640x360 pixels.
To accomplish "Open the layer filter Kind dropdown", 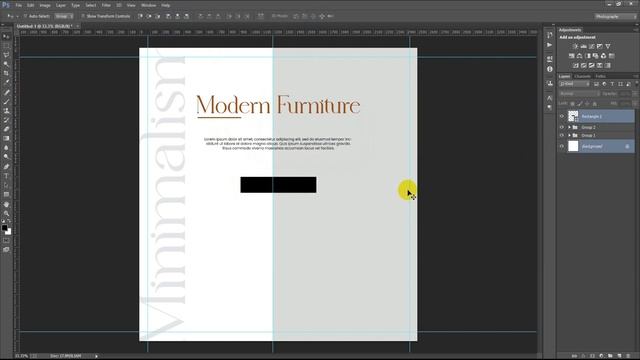I will tap(575, 84).
